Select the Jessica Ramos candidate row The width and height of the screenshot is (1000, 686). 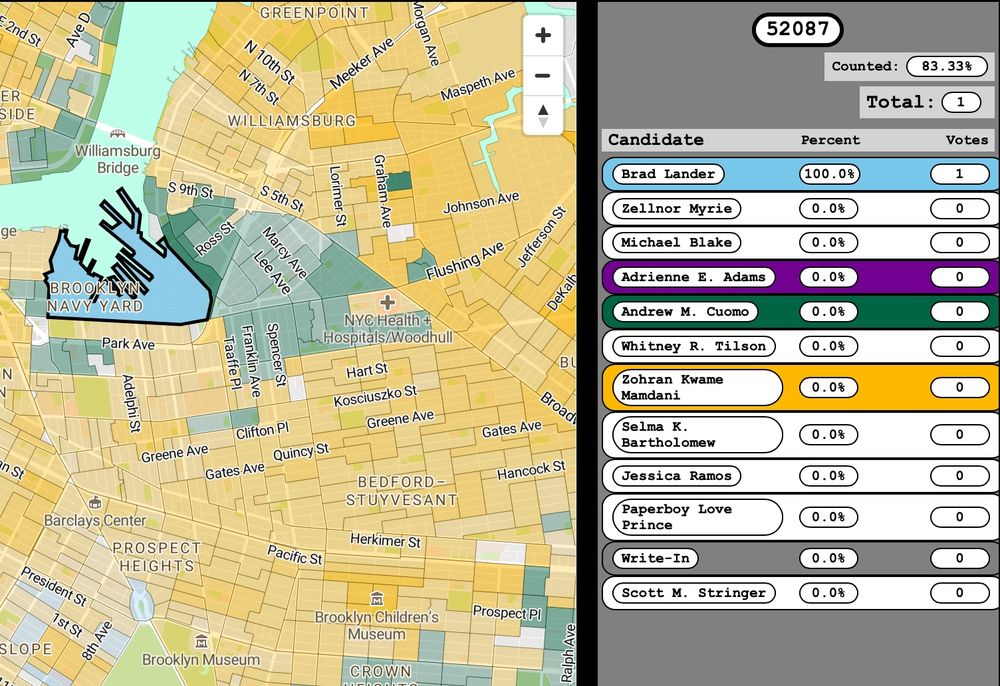(800, 476)
